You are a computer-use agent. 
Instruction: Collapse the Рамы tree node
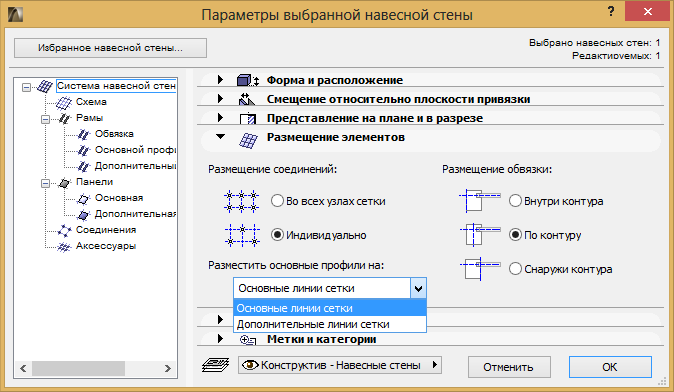coord(46,119)
